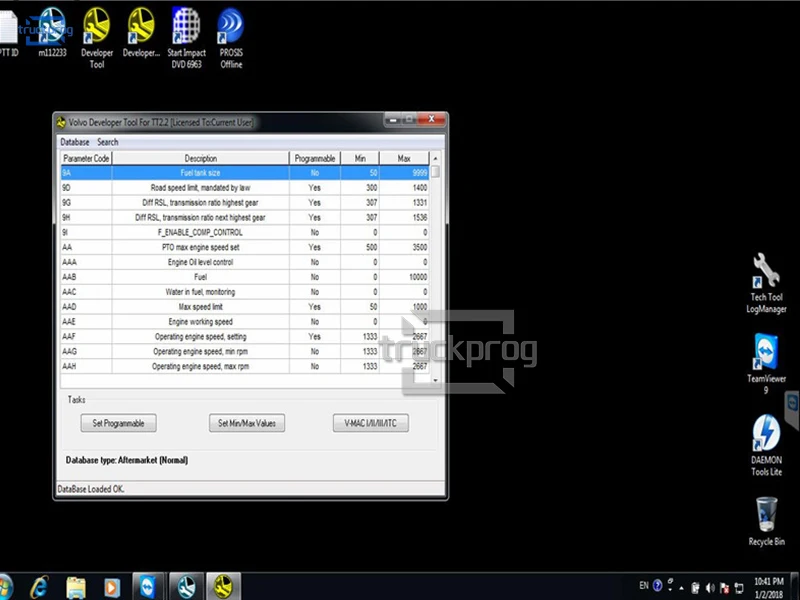Click the help icon in system tray
800x600 pixels.
pyautogui.click(x=657, y=585)
